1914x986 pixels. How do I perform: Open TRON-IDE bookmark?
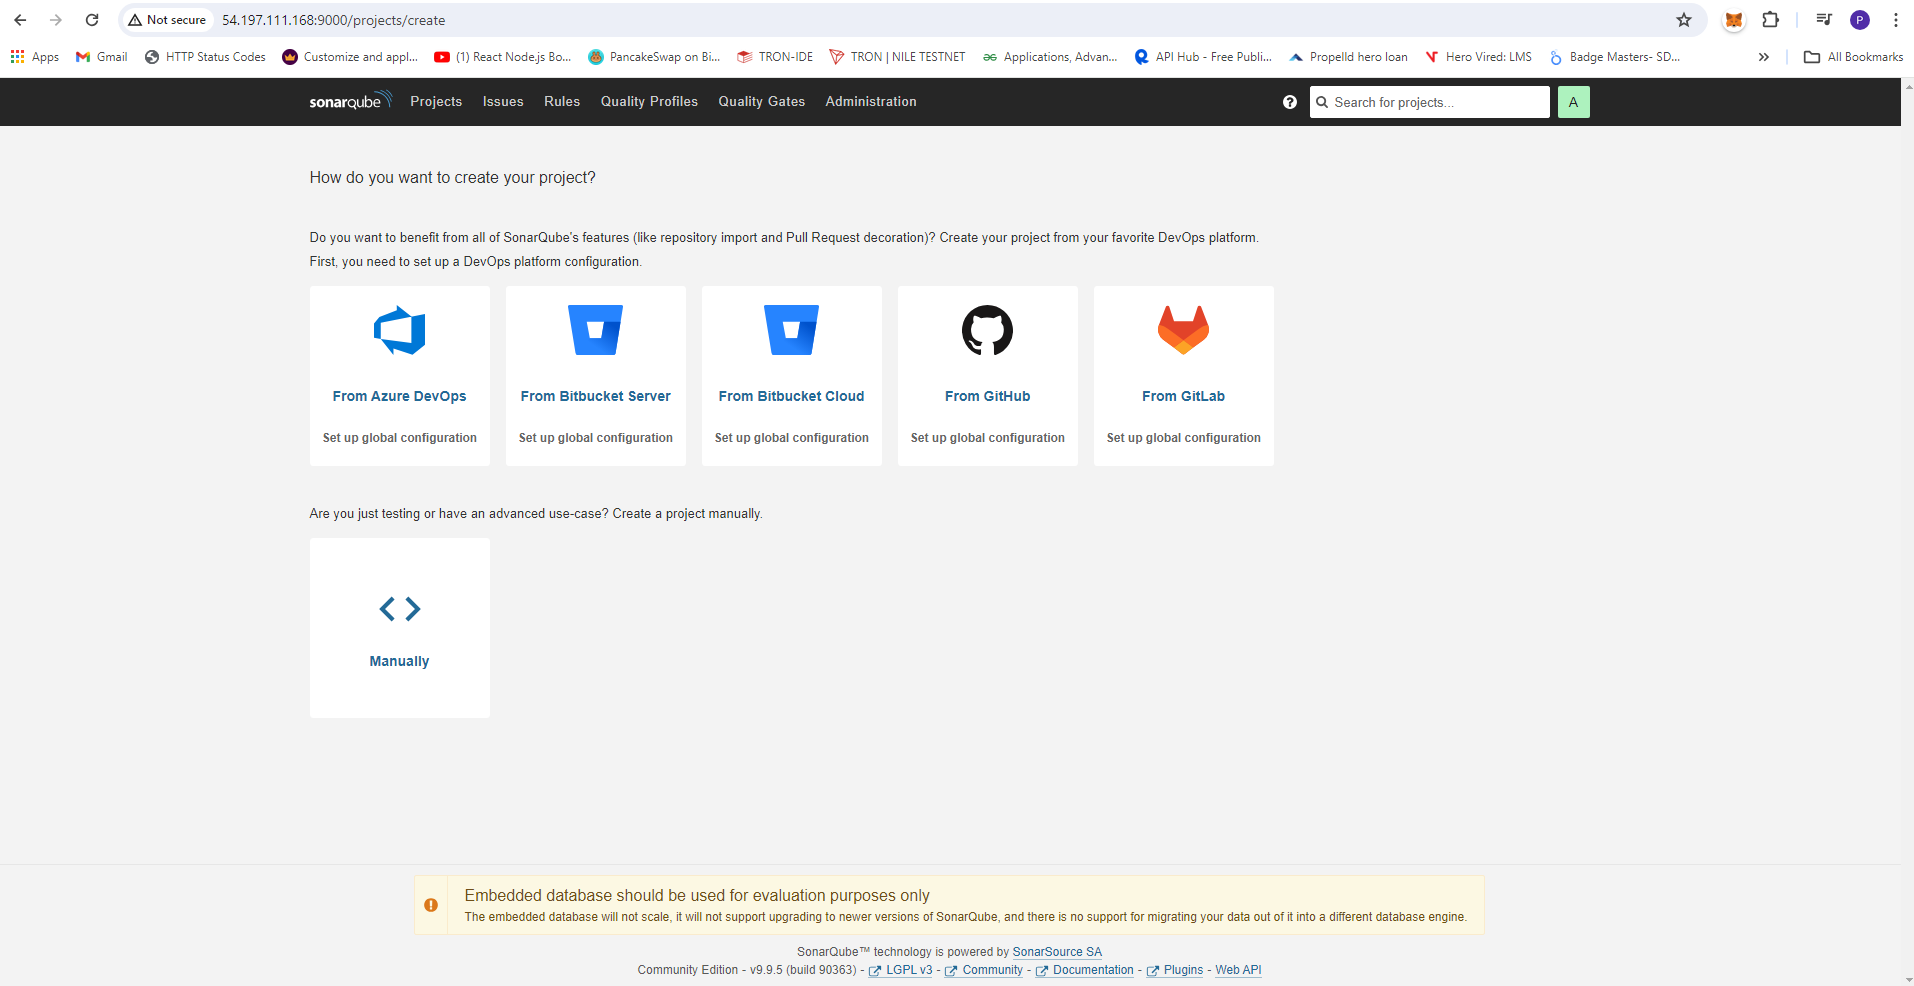(x=775, y=57)
